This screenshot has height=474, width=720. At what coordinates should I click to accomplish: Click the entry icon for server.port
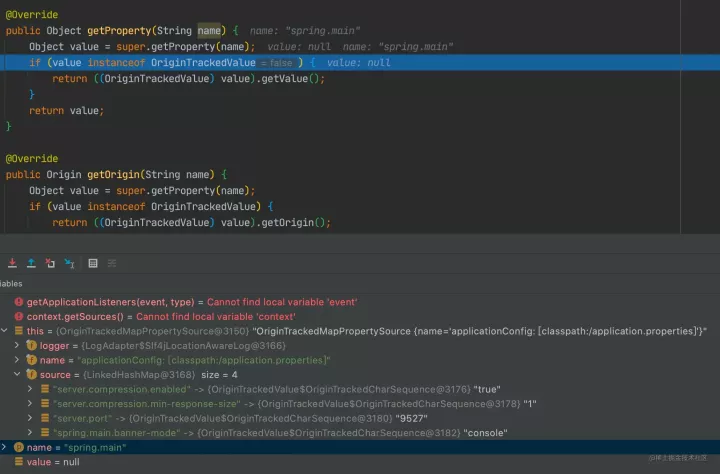point(45,418)
